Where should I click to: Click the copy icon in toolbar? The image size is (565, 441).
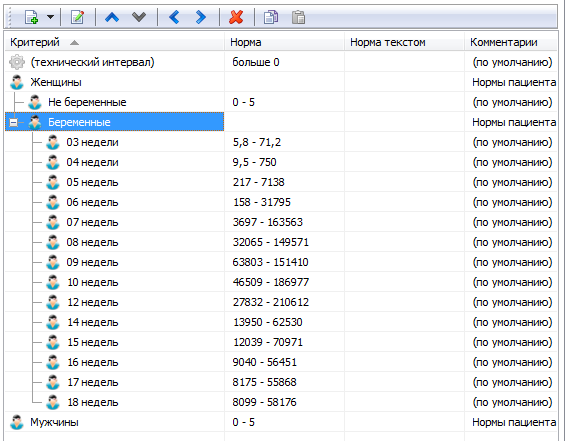click(271, 17)
